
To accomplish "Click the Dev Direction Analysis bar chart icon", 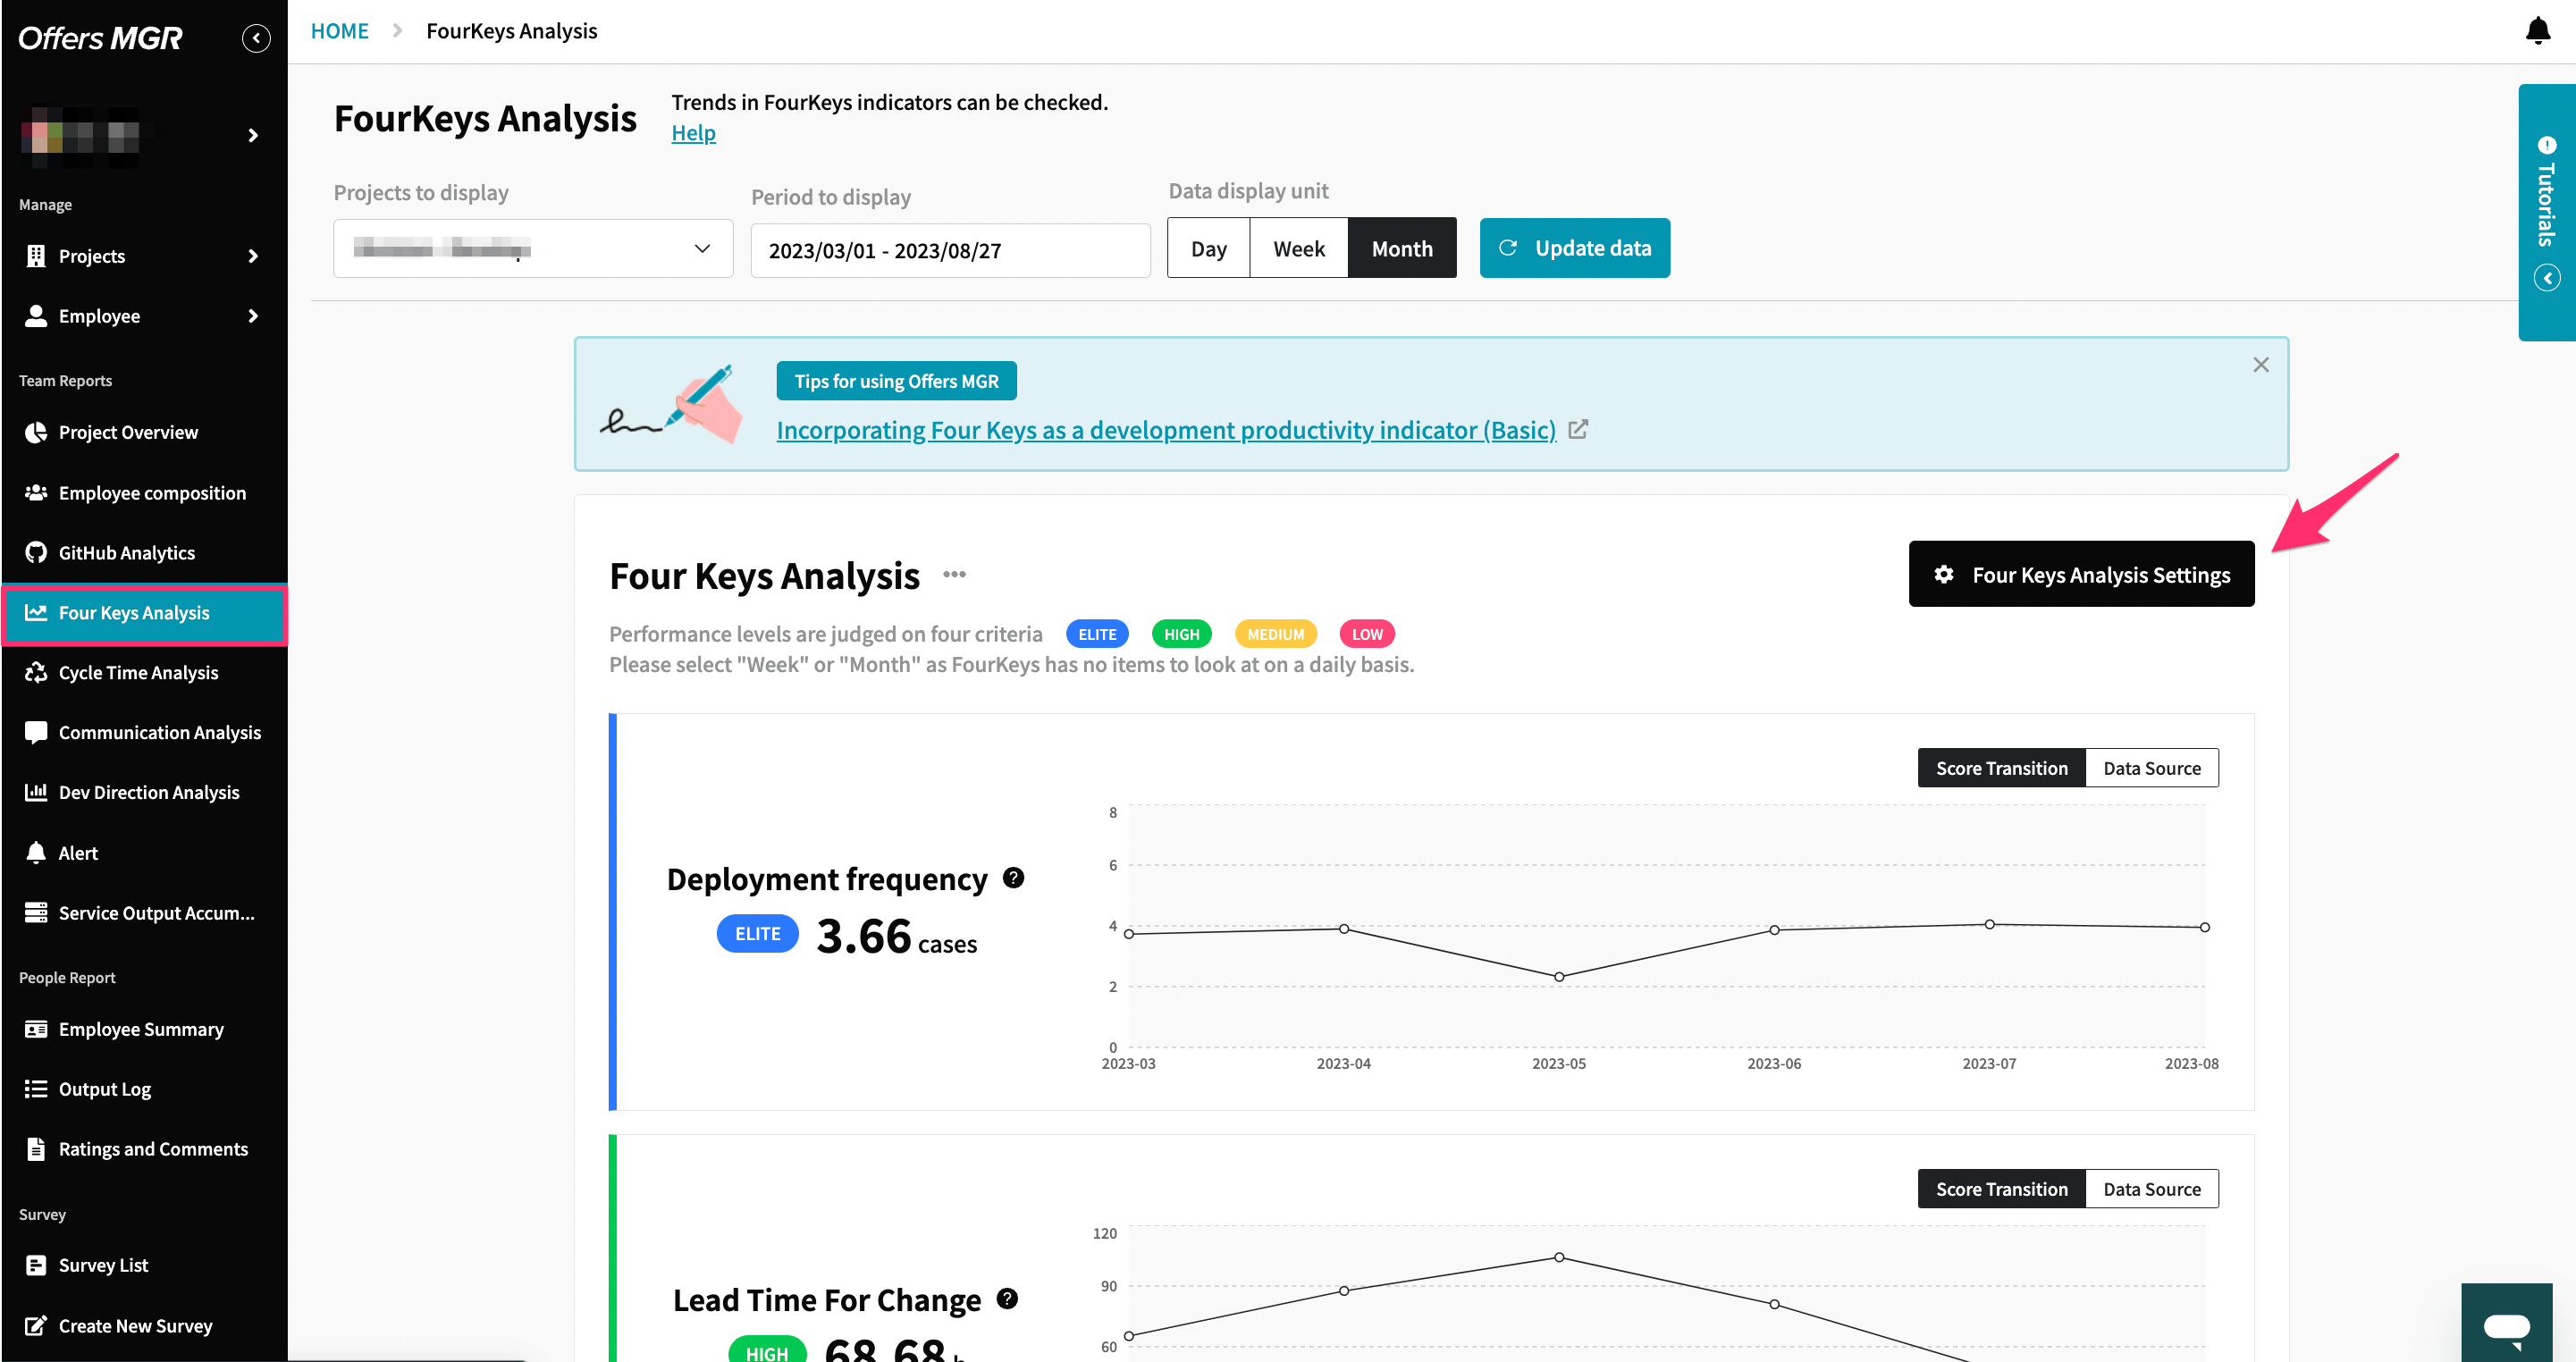I will pos(36,792).
